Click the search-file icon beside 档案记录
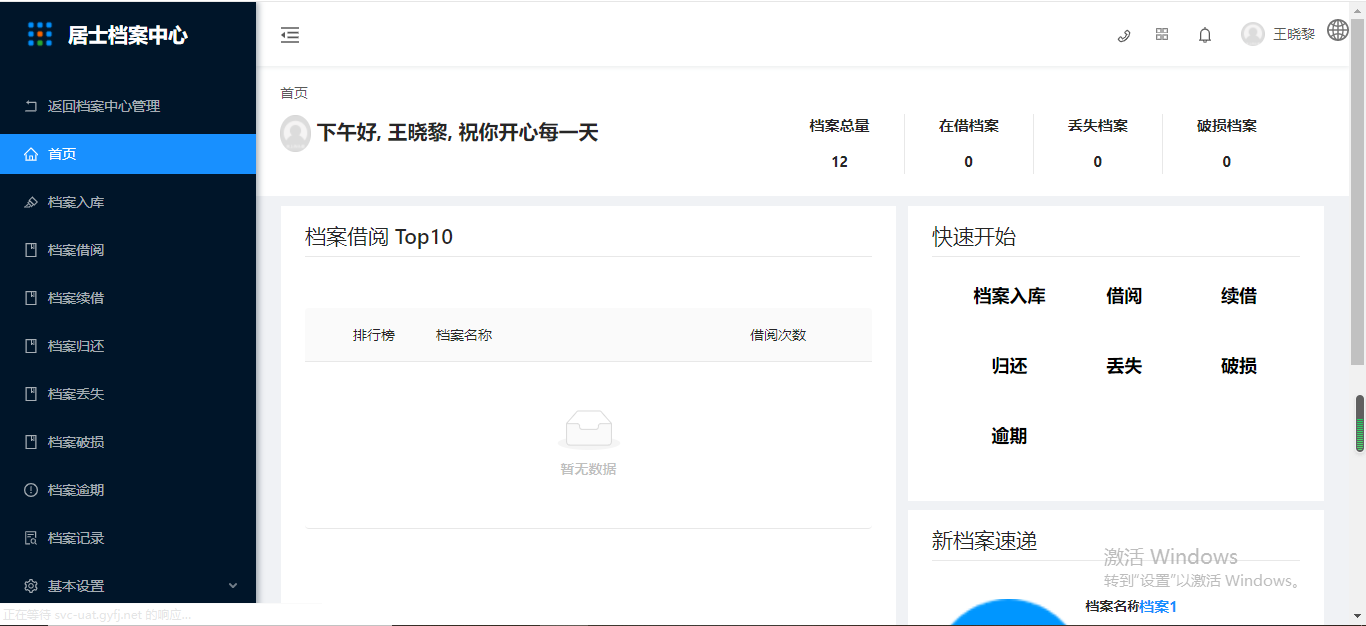Image resolution: width=1366 pixels, height=626 pixels. point(31,538)
